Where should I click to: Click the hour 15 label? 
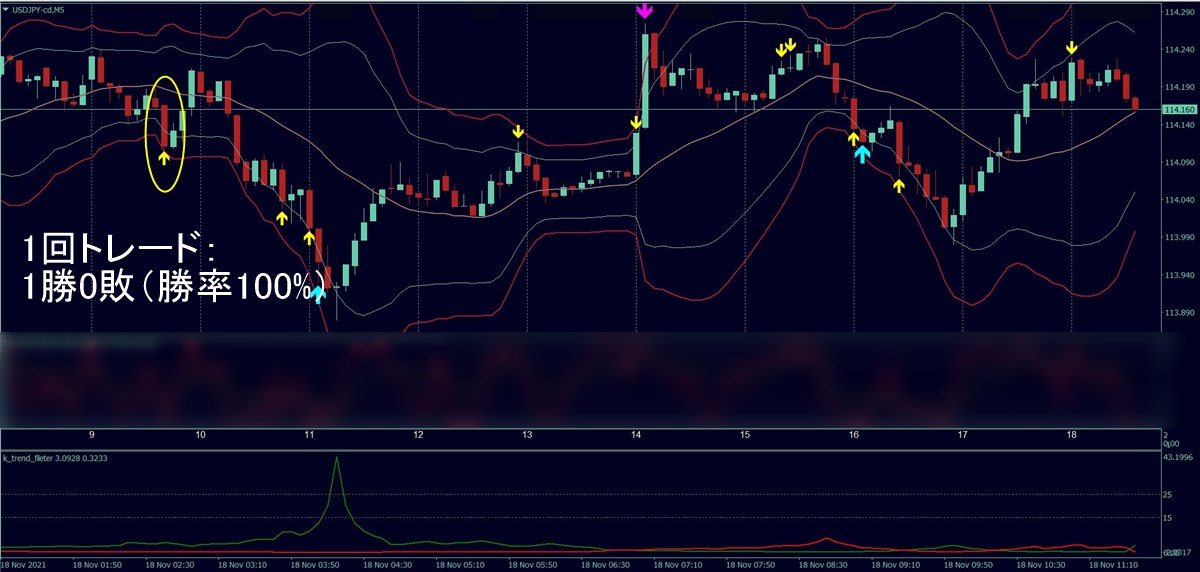(744, 435)
